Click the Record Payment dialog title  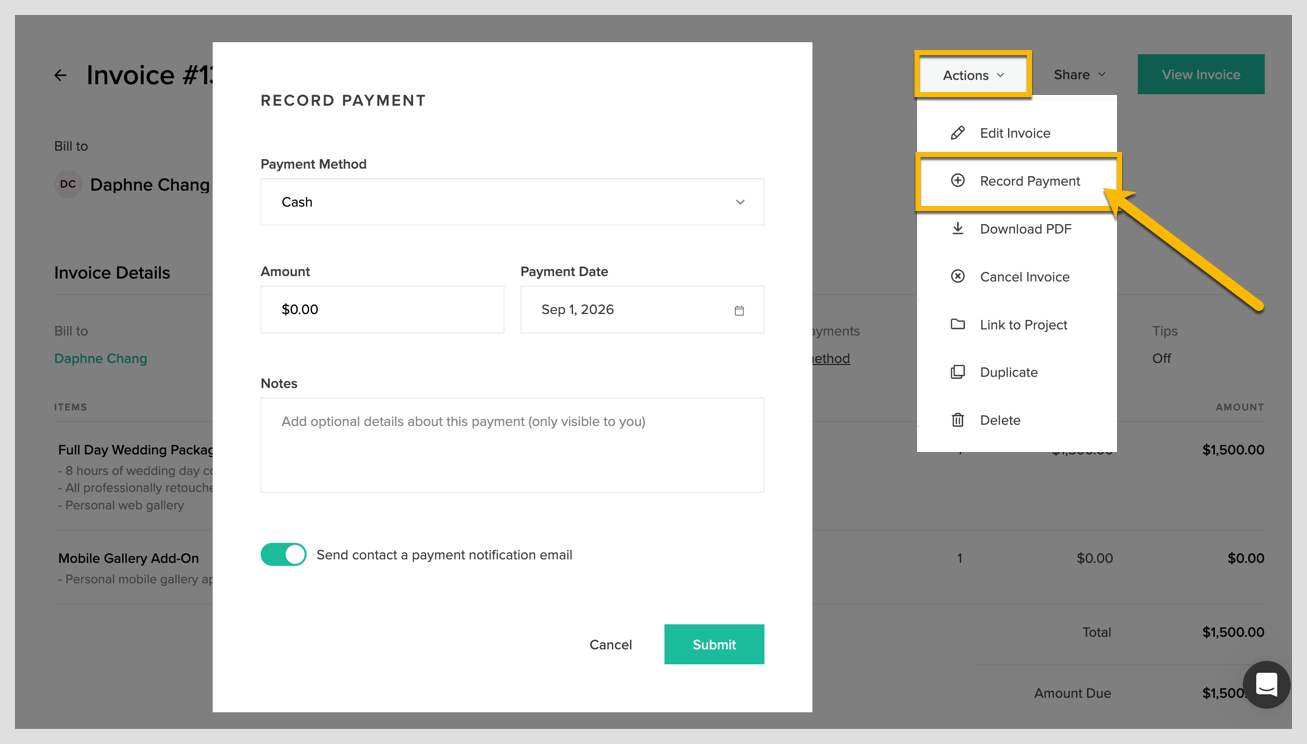click(343, 101)
